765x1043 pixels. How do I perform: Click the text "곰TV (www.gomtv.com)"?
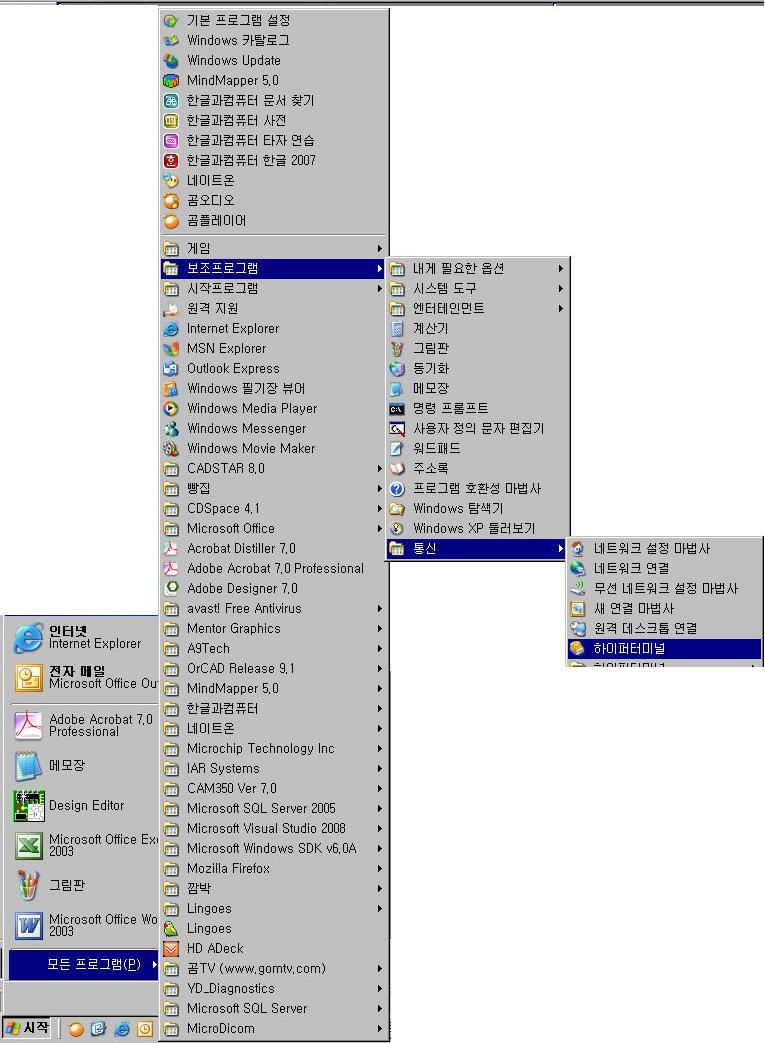pyautogui.click(x=256, y=969)
